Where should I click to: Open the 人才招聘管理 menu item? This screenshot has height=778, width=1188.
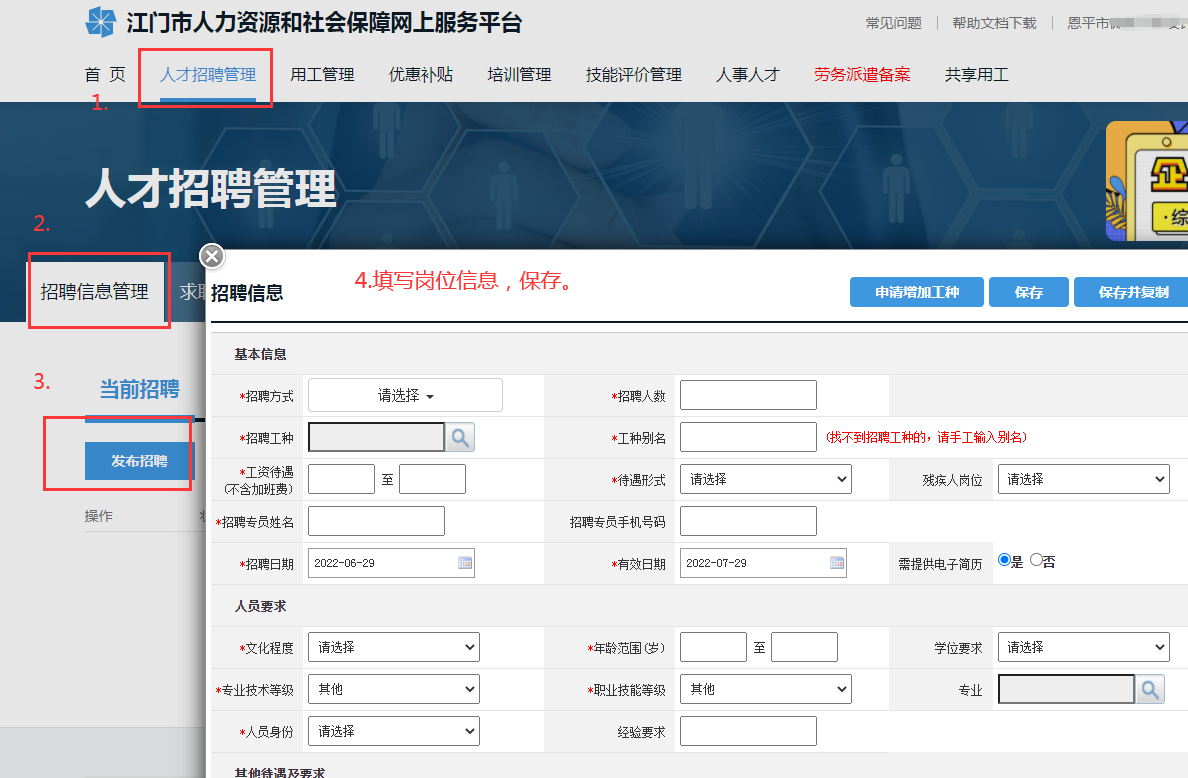[x=208, y=75]
